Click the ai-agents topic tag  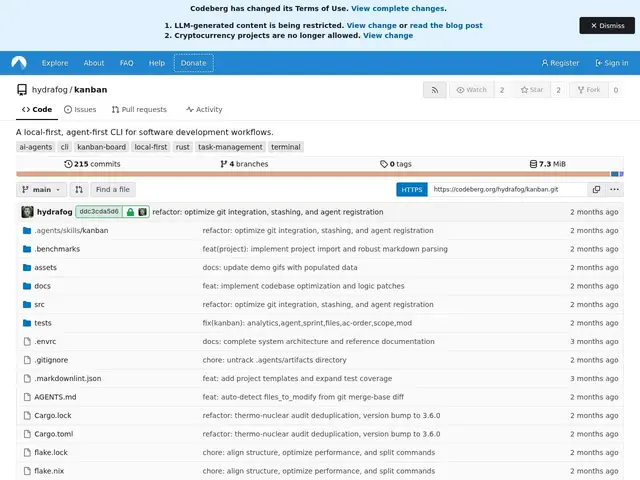pyautogui.click(x=36, y=147)
